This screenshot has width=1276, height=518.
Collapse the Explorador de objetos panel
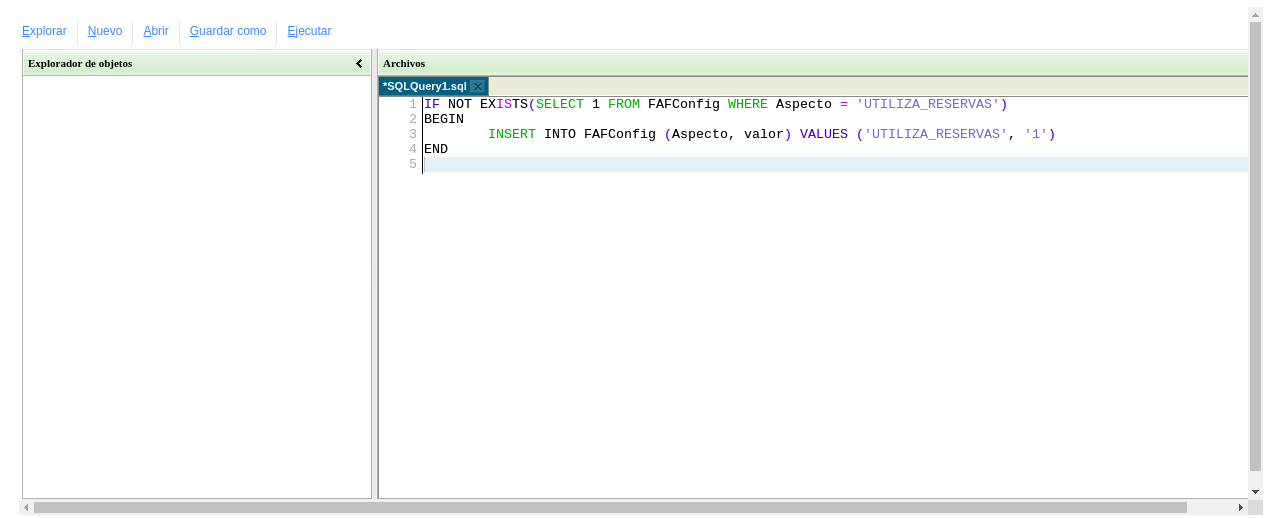[359, 63]
